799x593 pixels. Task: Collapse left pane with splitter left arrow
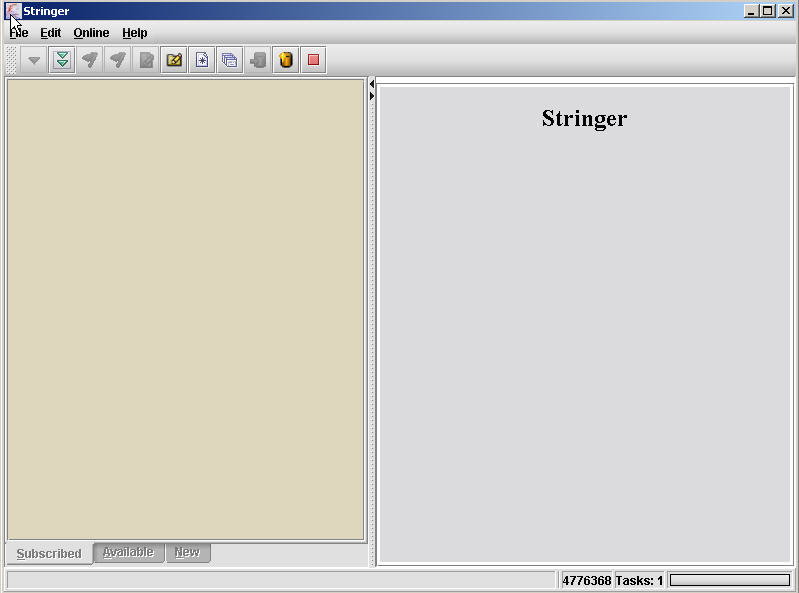[371, 84]
